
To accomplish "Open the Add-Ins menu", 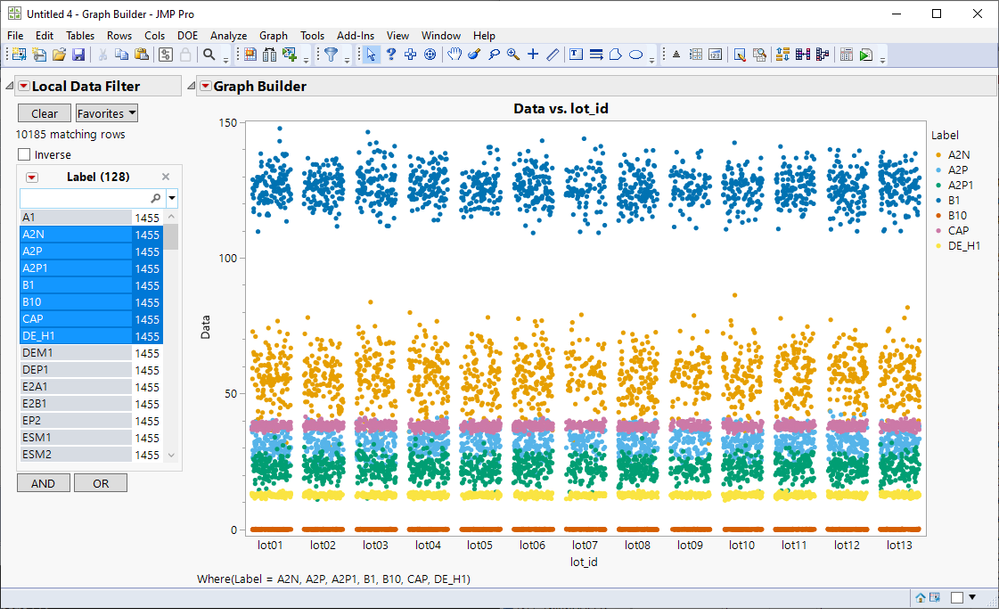I will tap(356, 36).
